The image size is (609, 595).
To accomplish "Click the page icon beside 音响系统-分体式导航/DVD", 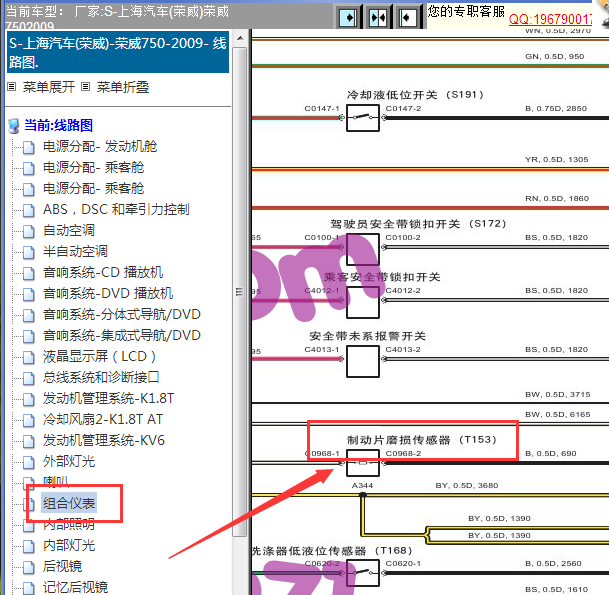I will point(28,315).
